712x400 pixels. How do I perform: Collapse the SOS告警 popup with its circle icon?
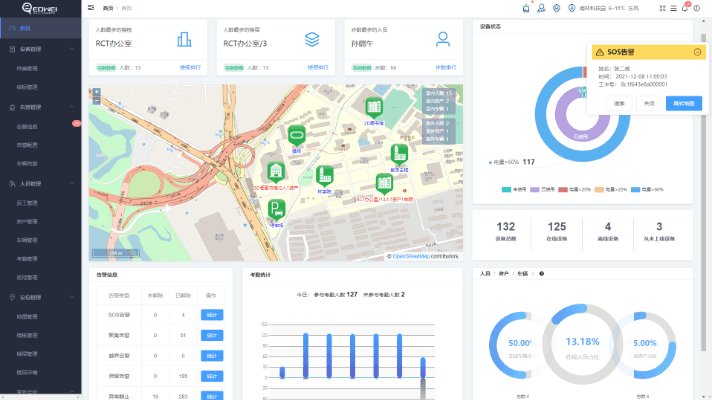pyautogui.click(x=697, y=52)
